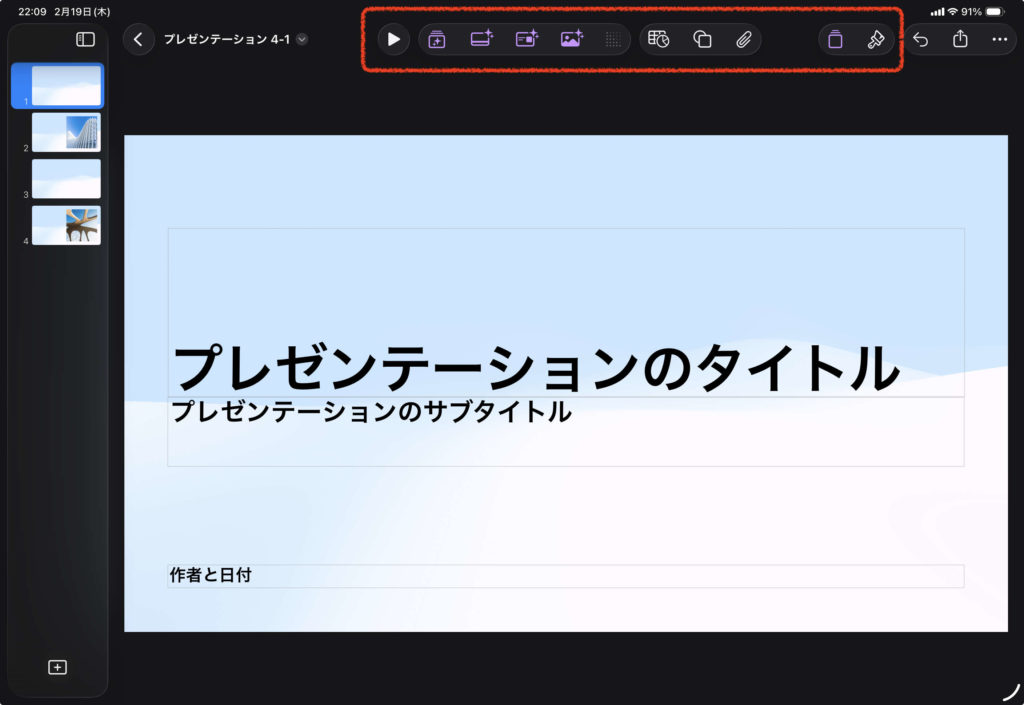This screenshot has width=1024, height=705.
Task: Tap the first purple sparkle slide-stack icon
Action: pos(437,39)
